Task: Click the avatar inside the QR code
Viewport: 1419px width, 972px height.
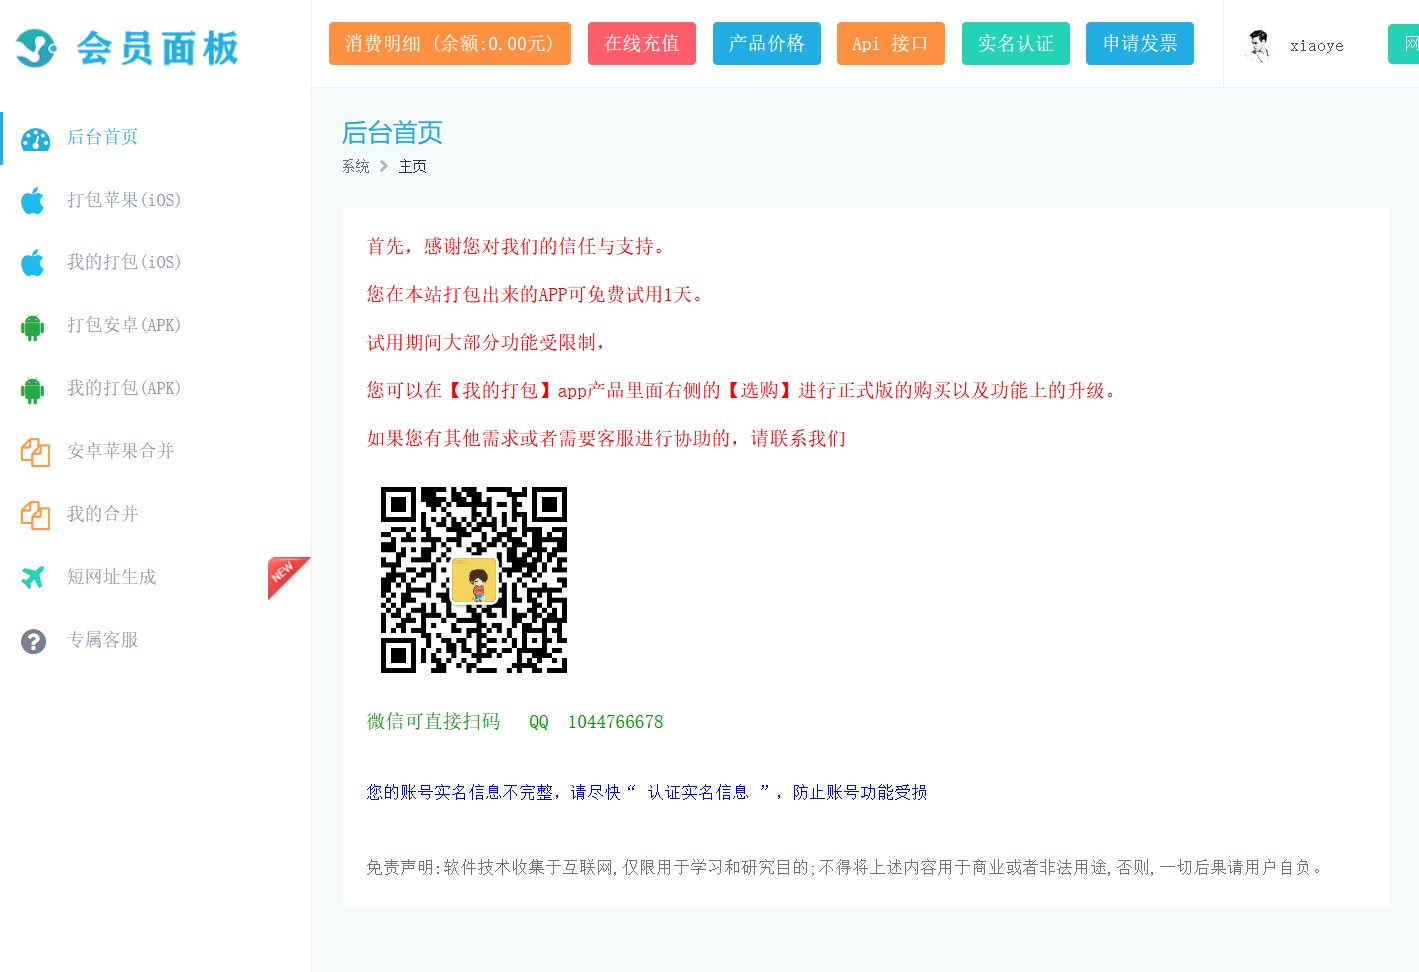Action: point(474,580)
